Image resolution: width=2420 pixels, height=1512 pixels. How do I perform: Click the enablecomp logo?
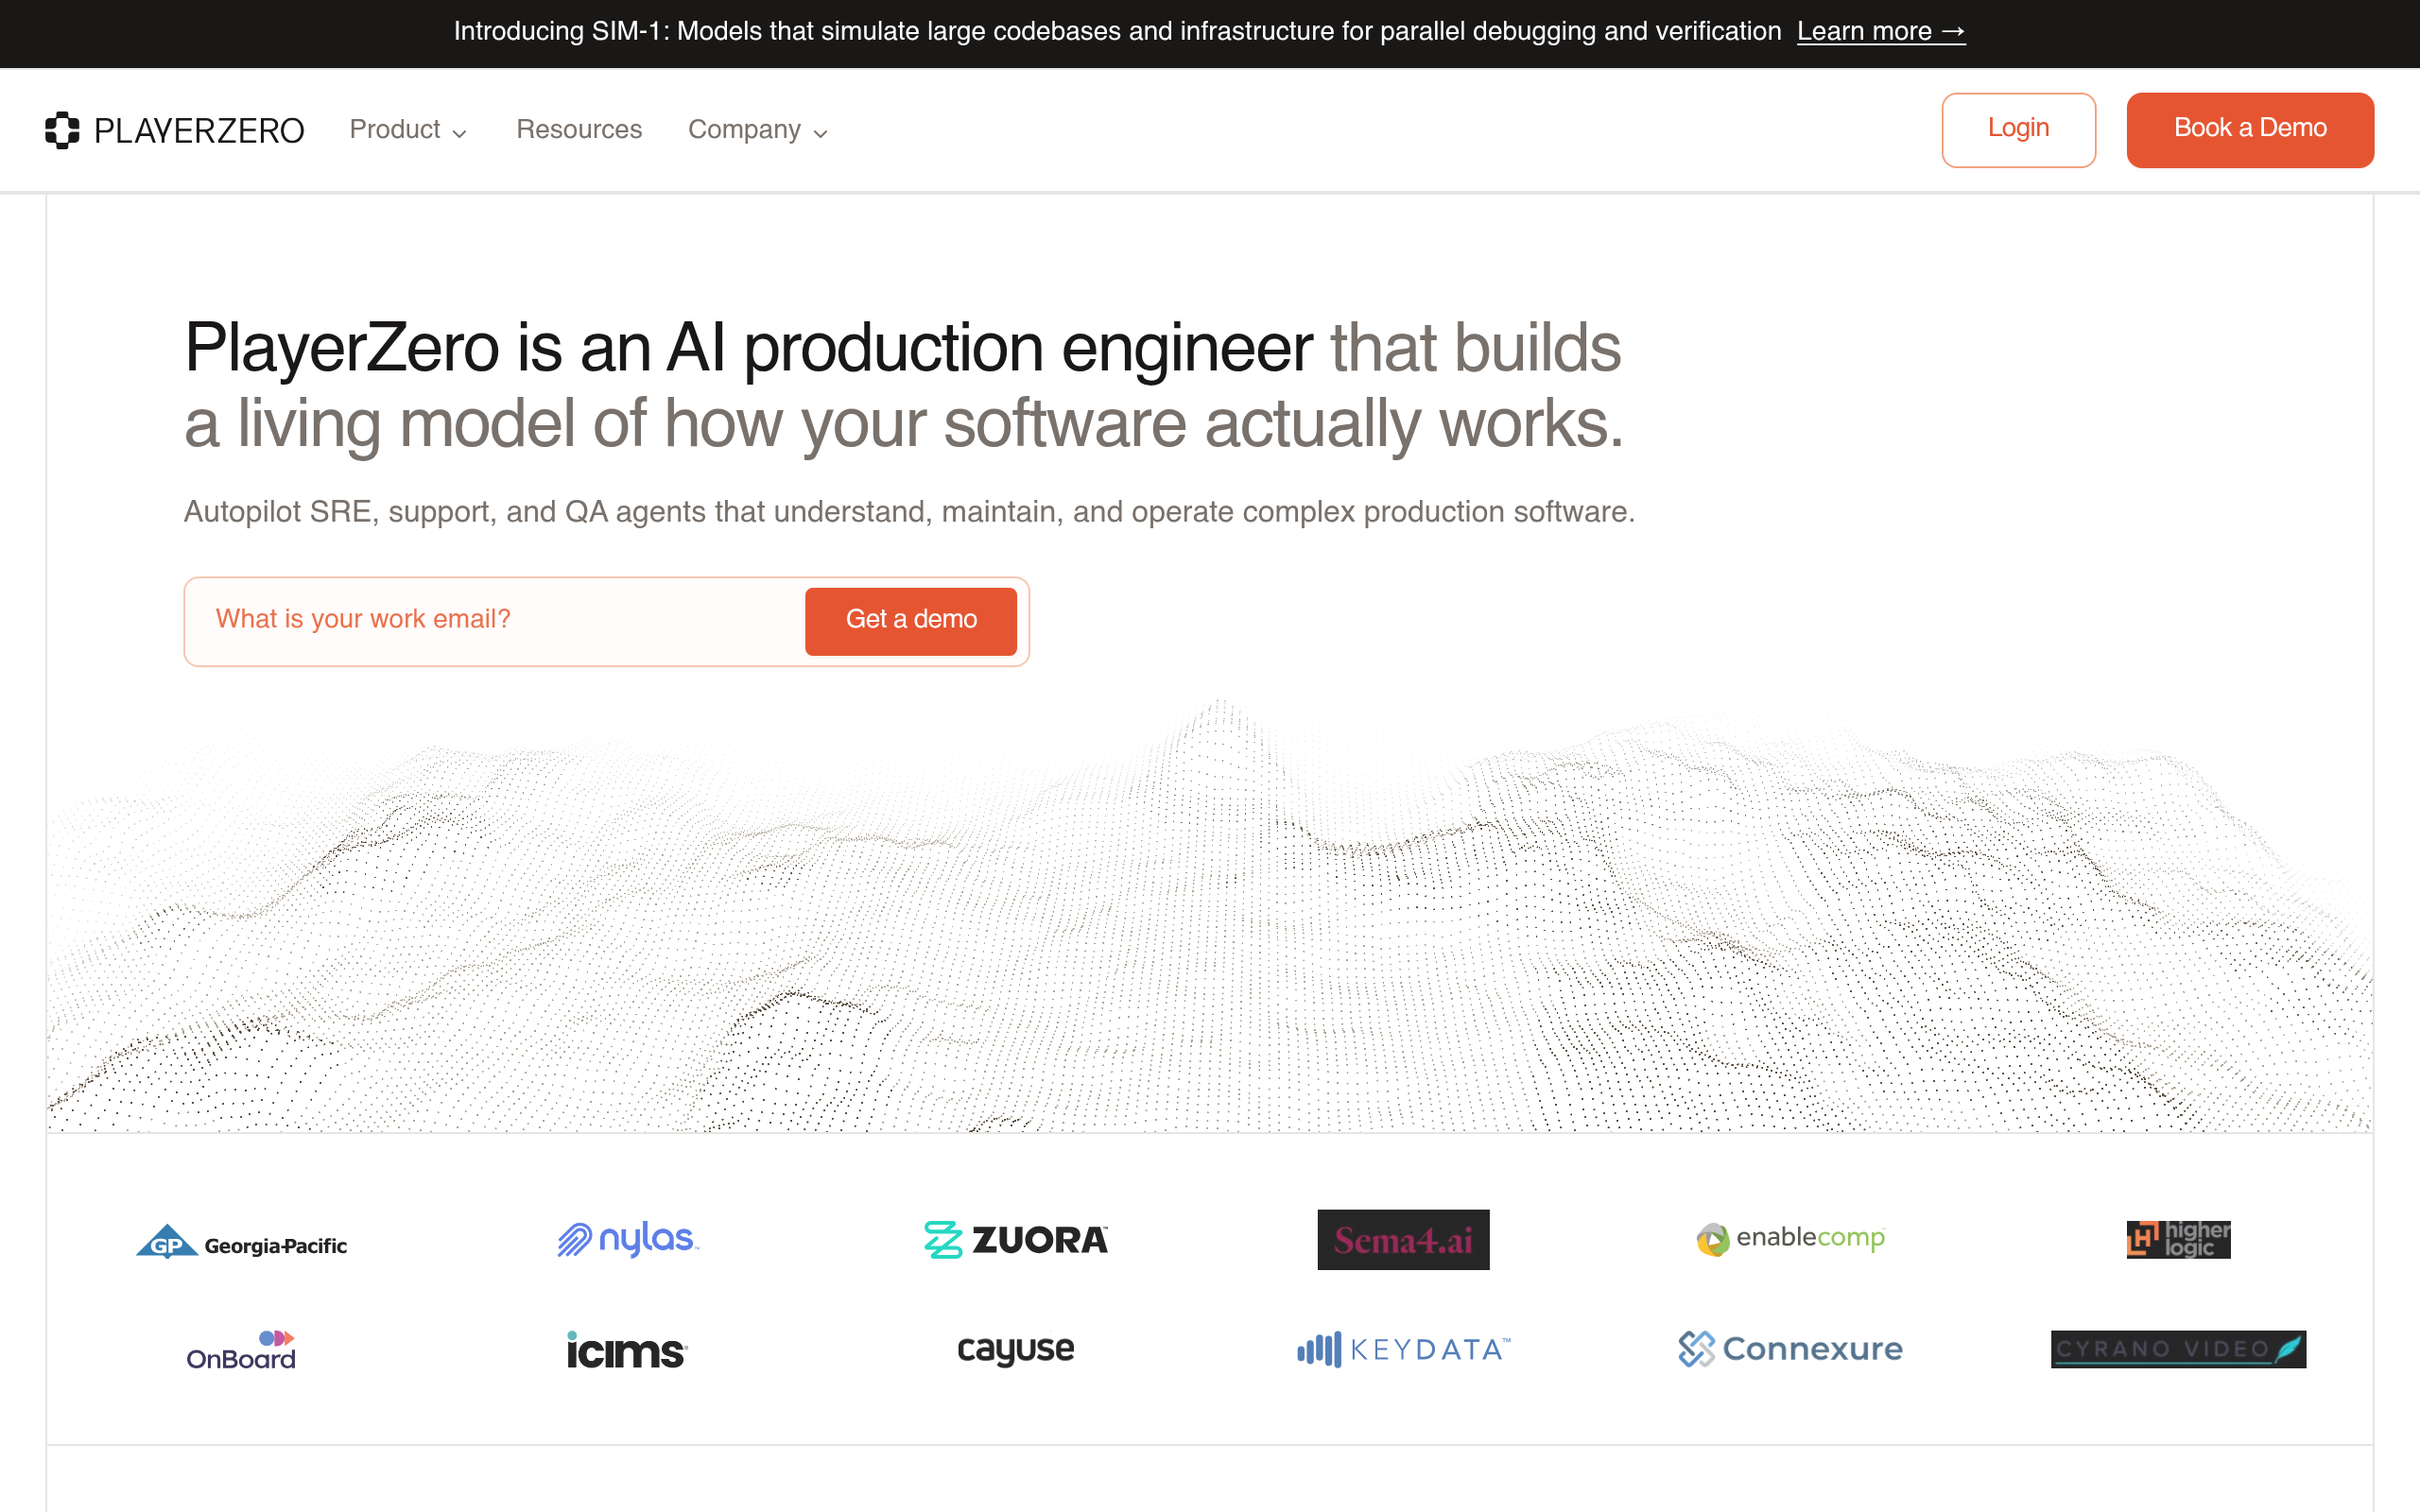pos(1790,1239)
